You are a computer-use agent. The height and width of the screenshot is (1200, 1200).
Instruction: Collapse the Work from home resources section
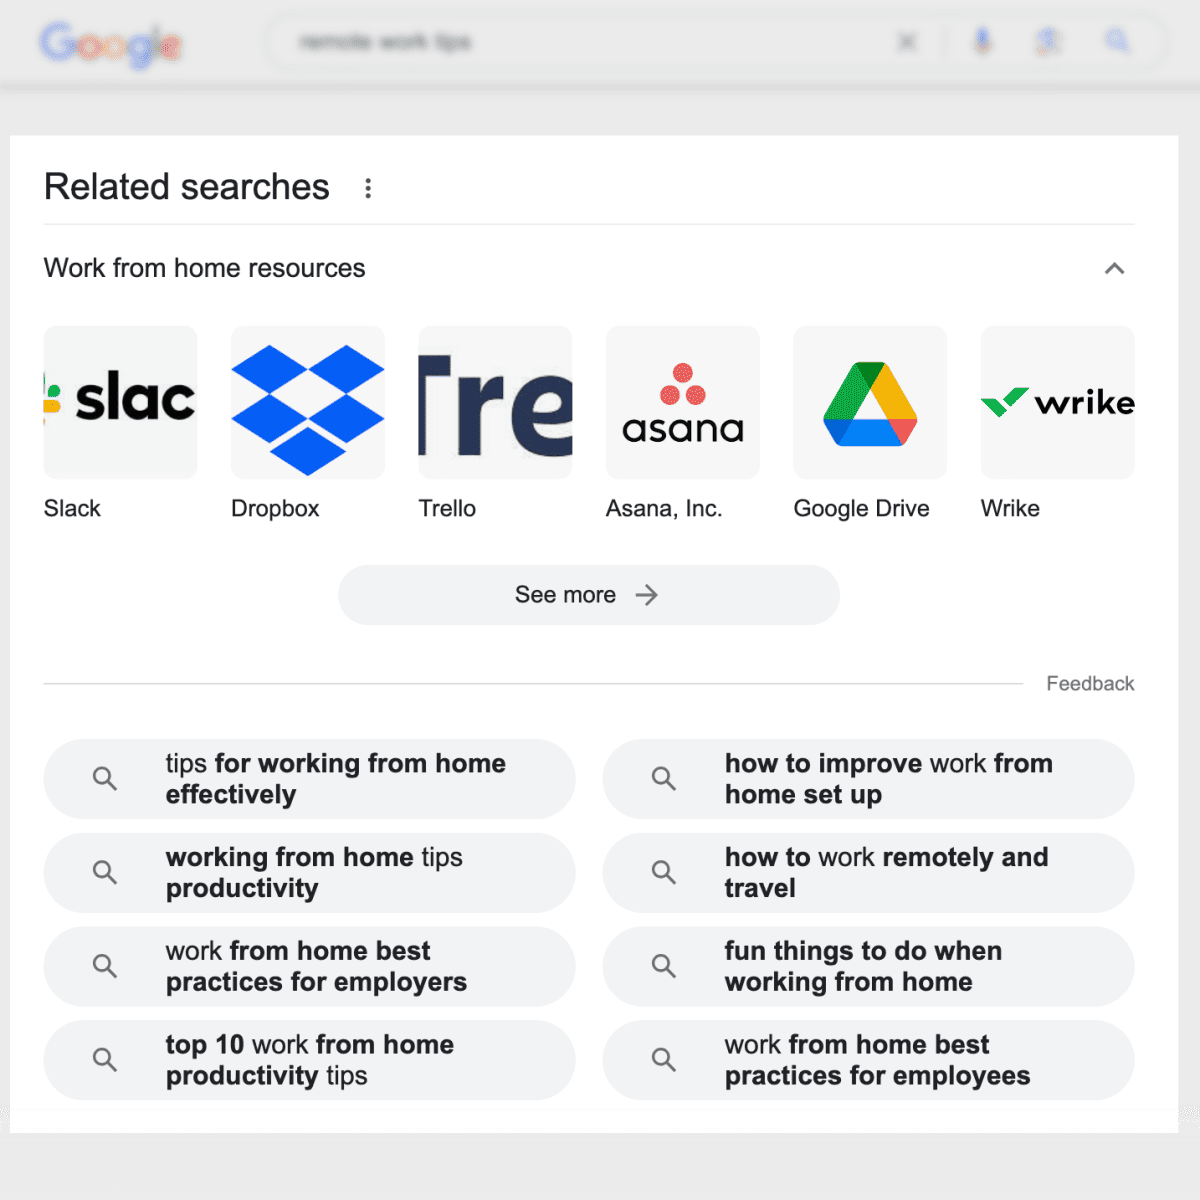click(1115, 268)
